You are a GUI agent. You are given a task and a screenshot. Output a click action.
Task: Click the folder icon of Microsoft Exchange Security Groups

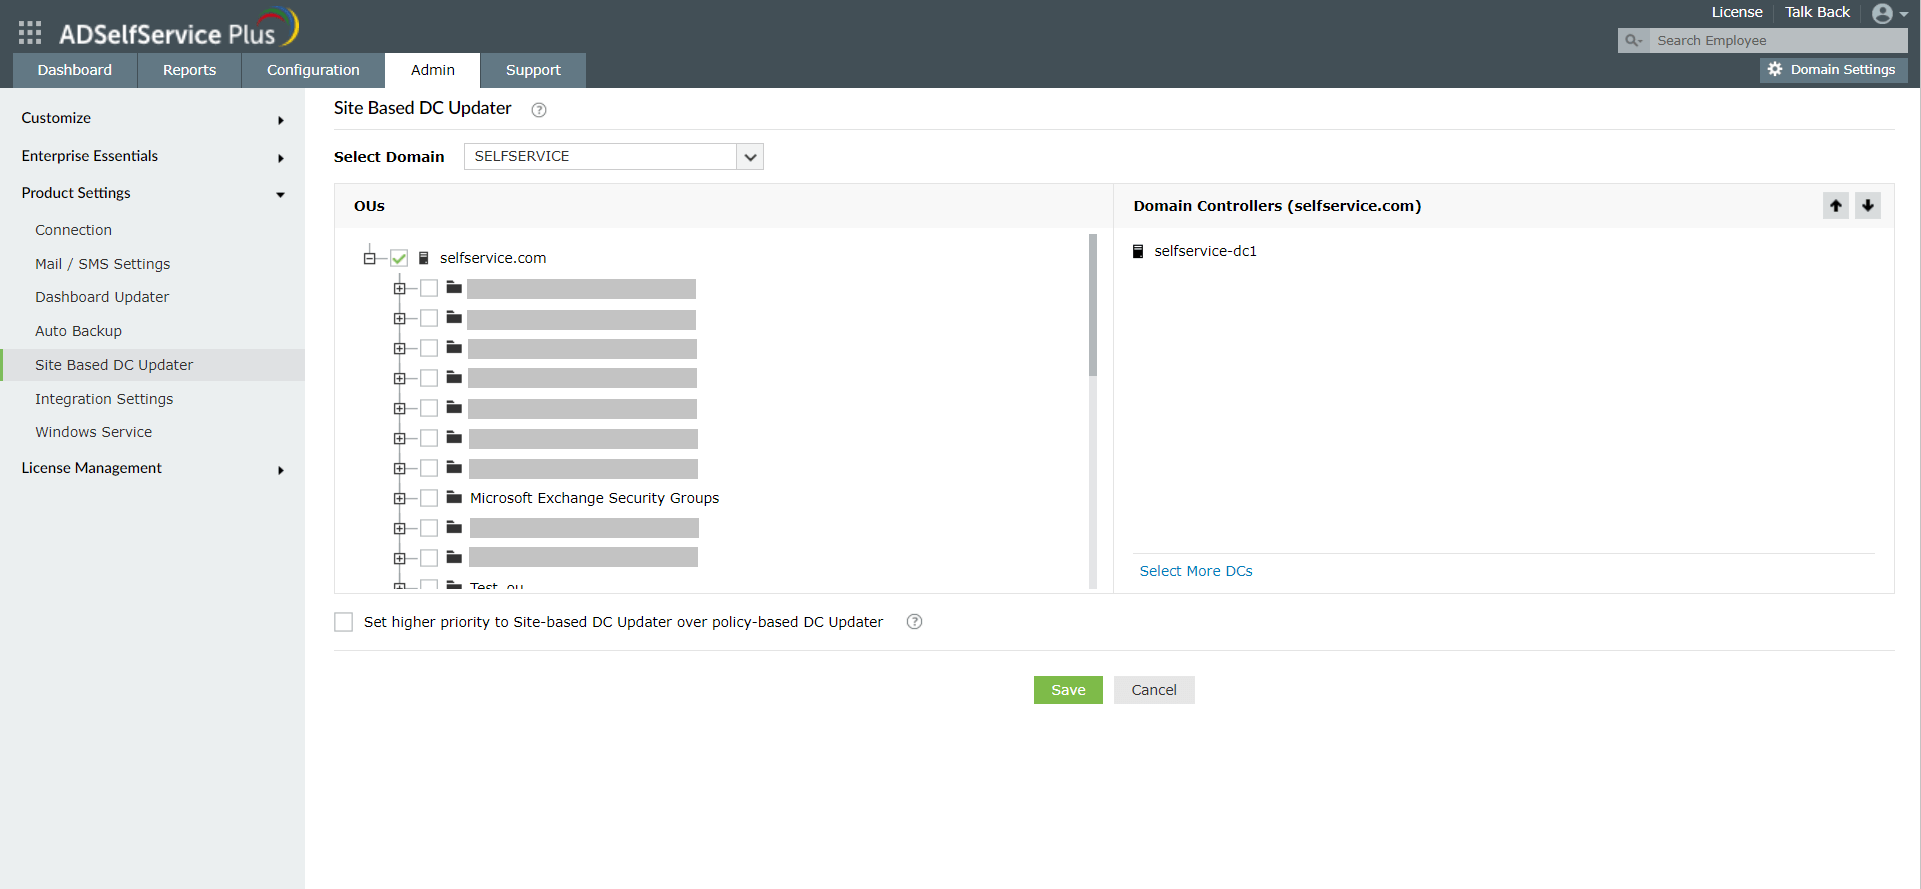pyautogui.click(x=454, y=497)
